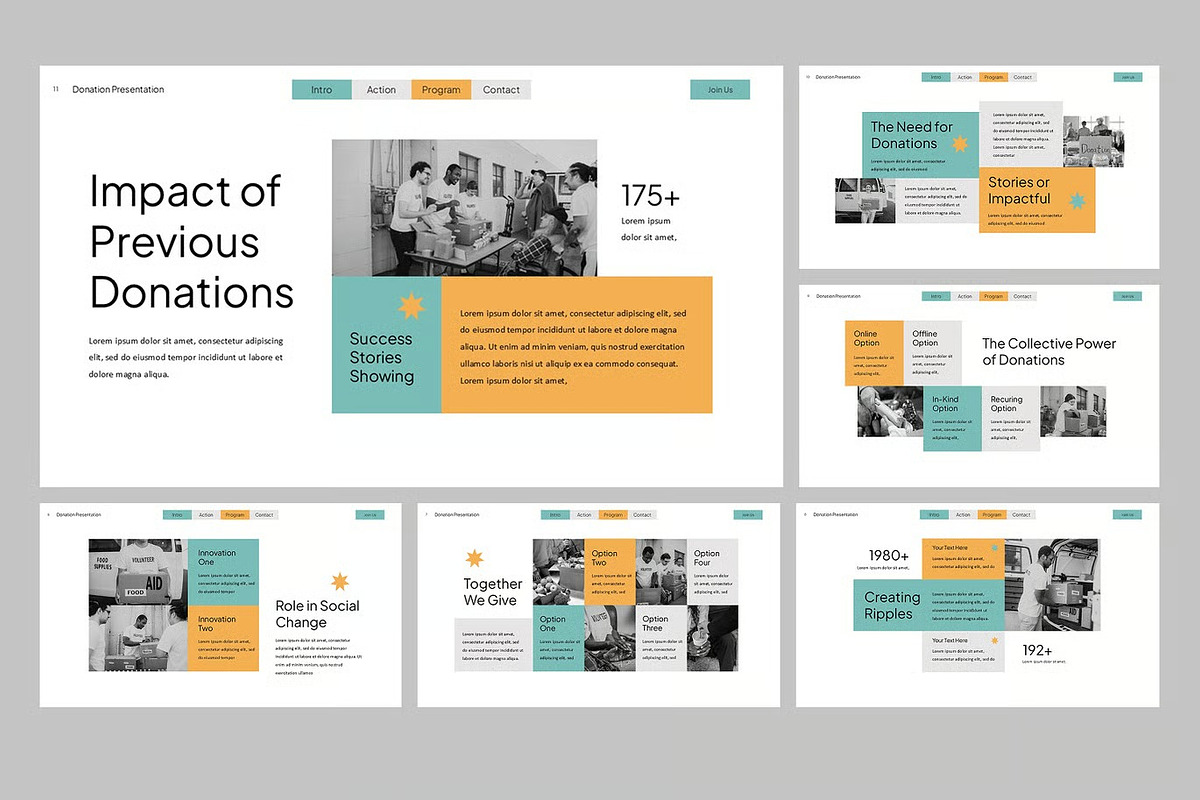Image resolution: width=1200 pixels, height=800 pixels.
Task: Click Join Us on The Need for Donations slide
Action: tap(1128, 77)
